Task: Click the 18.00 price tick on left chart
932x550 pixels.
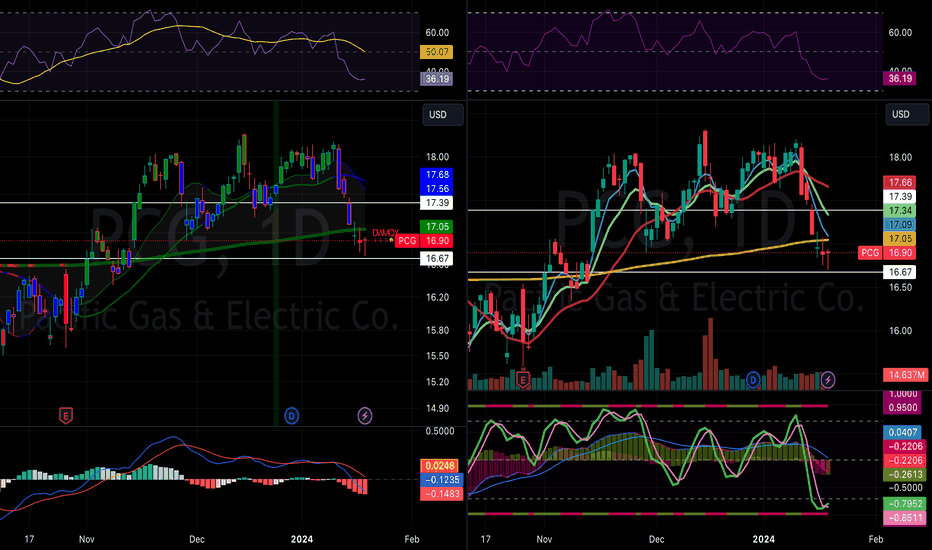Action: (437, 157)
